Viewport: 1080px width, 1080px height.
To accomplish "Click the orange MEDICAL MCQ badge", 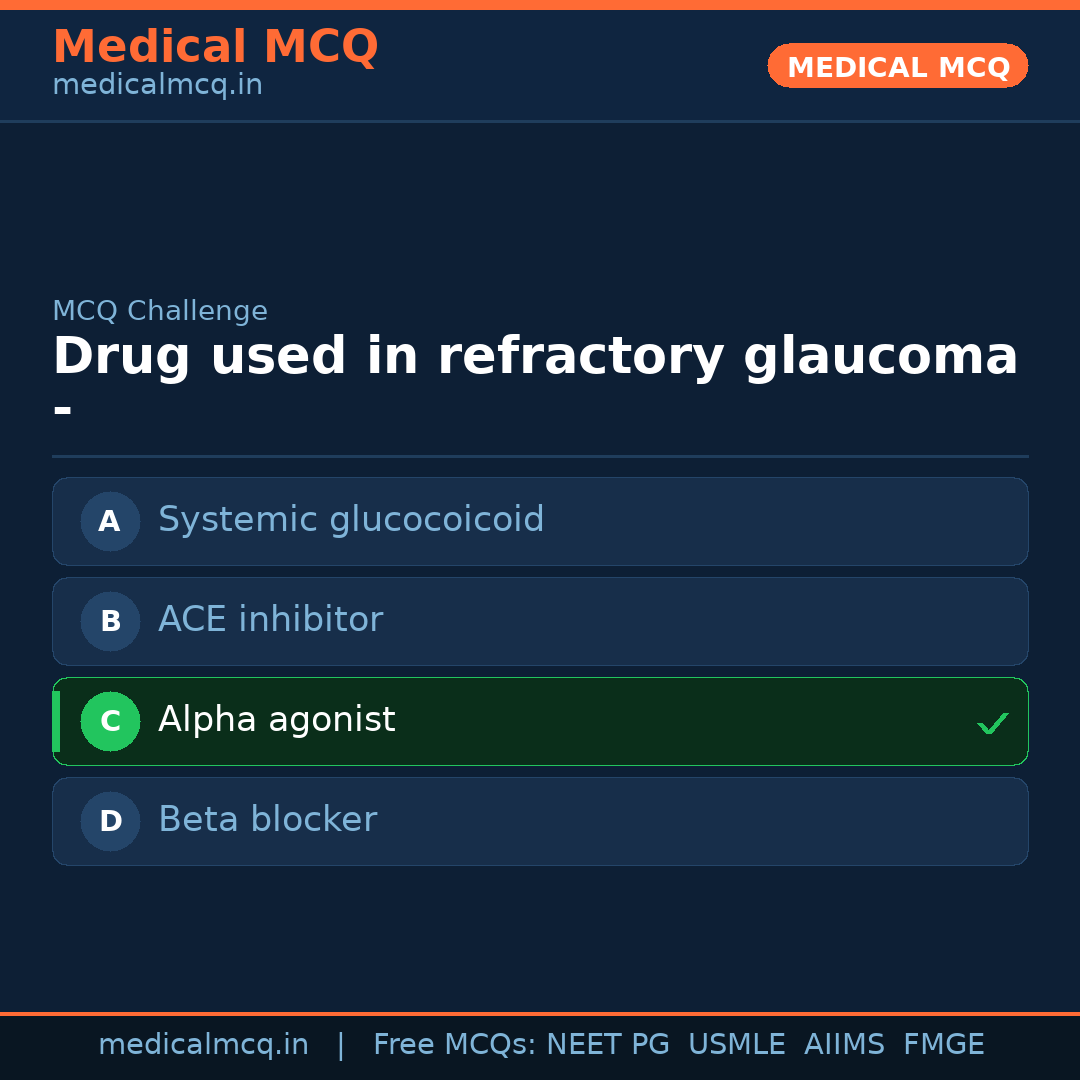I will 897,67.
